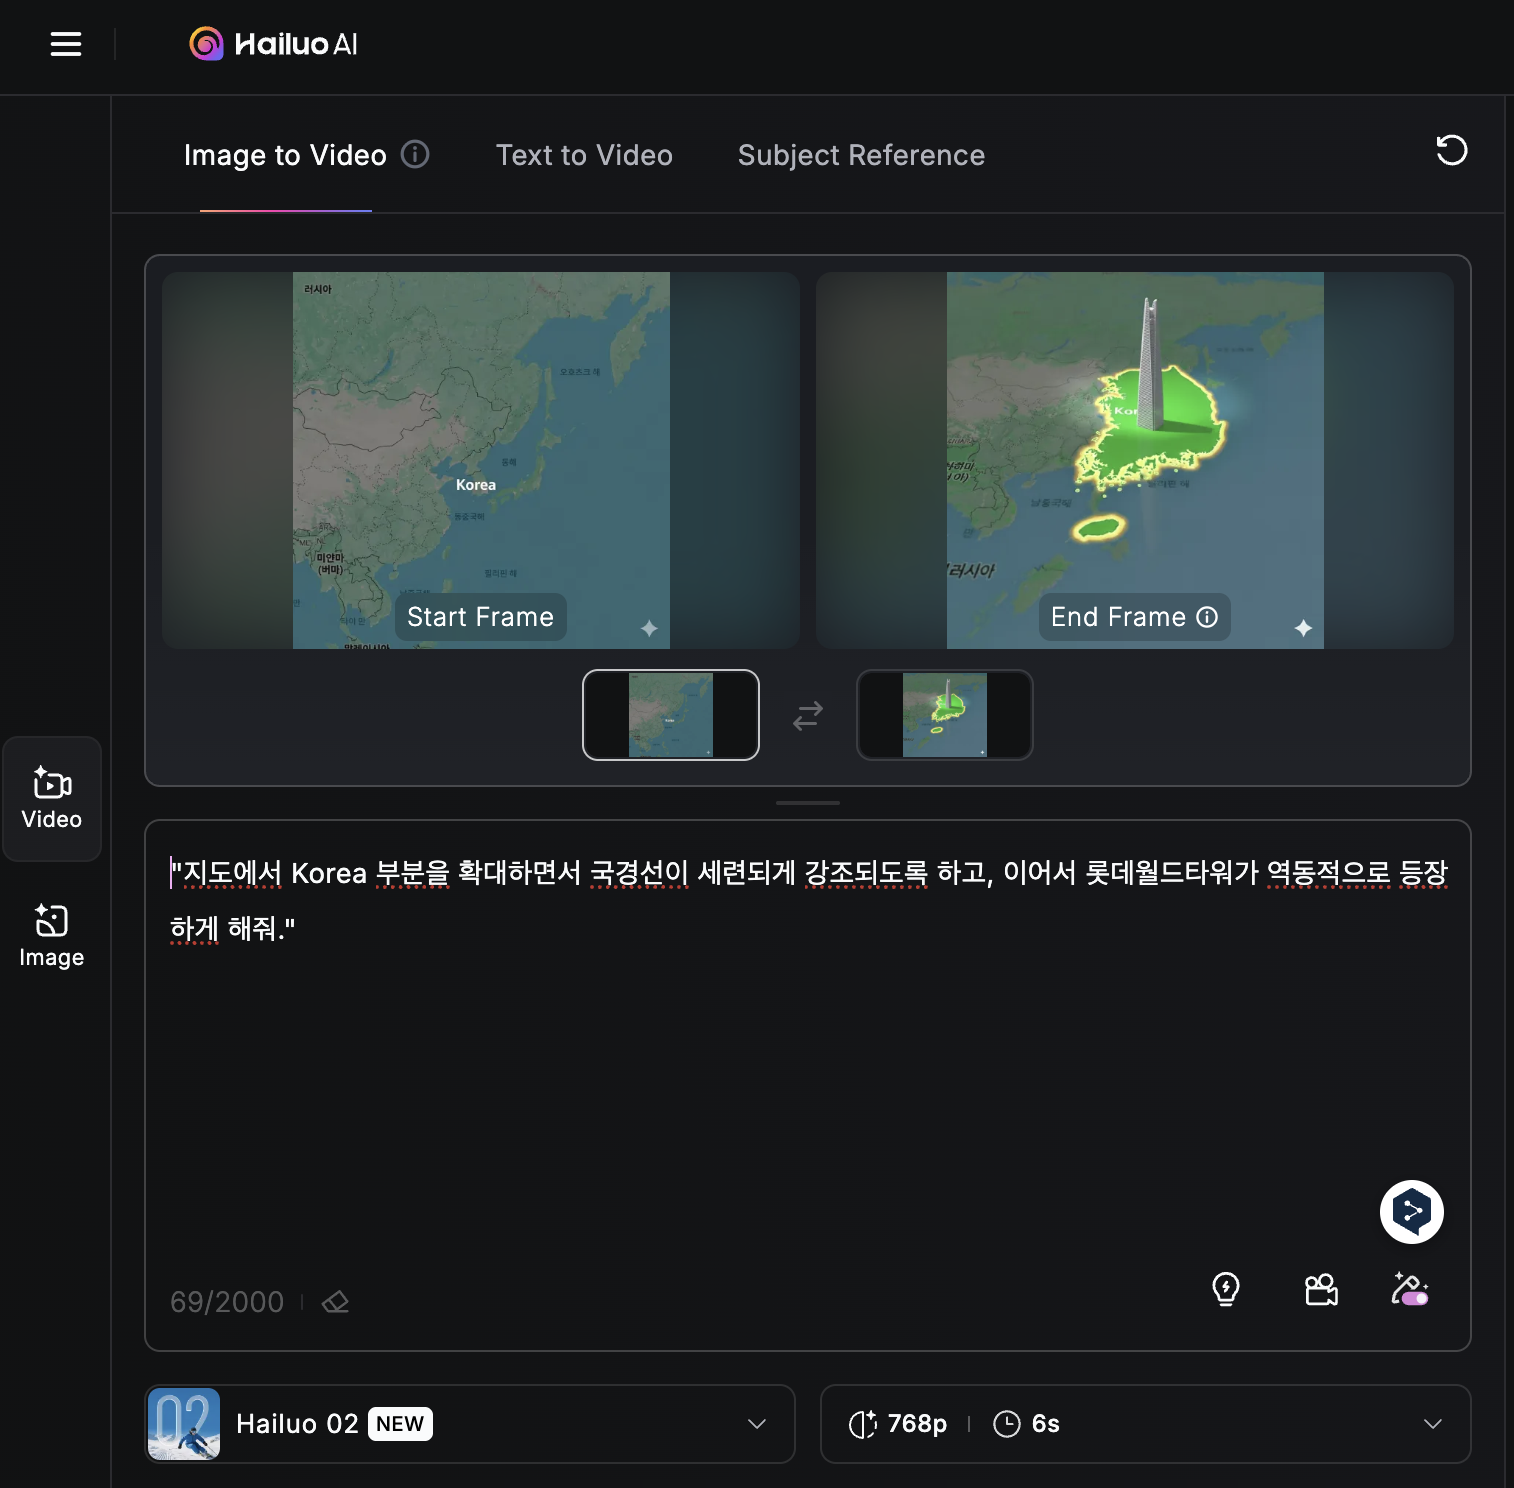This screenshot has width=1514, height=1488.
Task: View info about Image to Video mode
Action: click(415, 155)
